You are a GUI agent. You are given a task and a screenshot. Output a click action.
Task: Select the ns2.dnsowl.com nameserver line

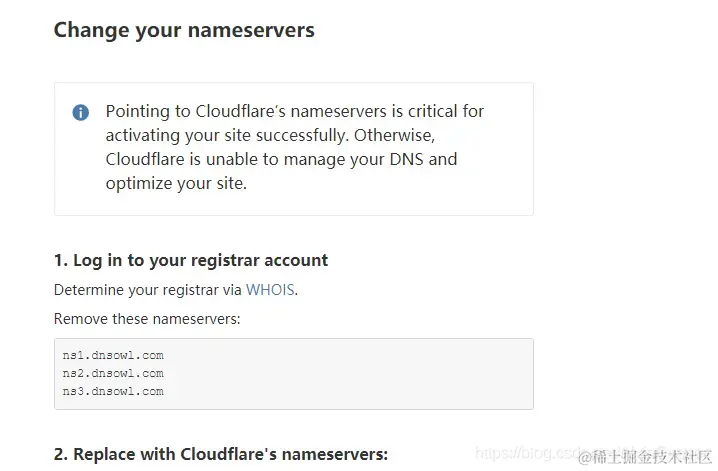point(113,374)
